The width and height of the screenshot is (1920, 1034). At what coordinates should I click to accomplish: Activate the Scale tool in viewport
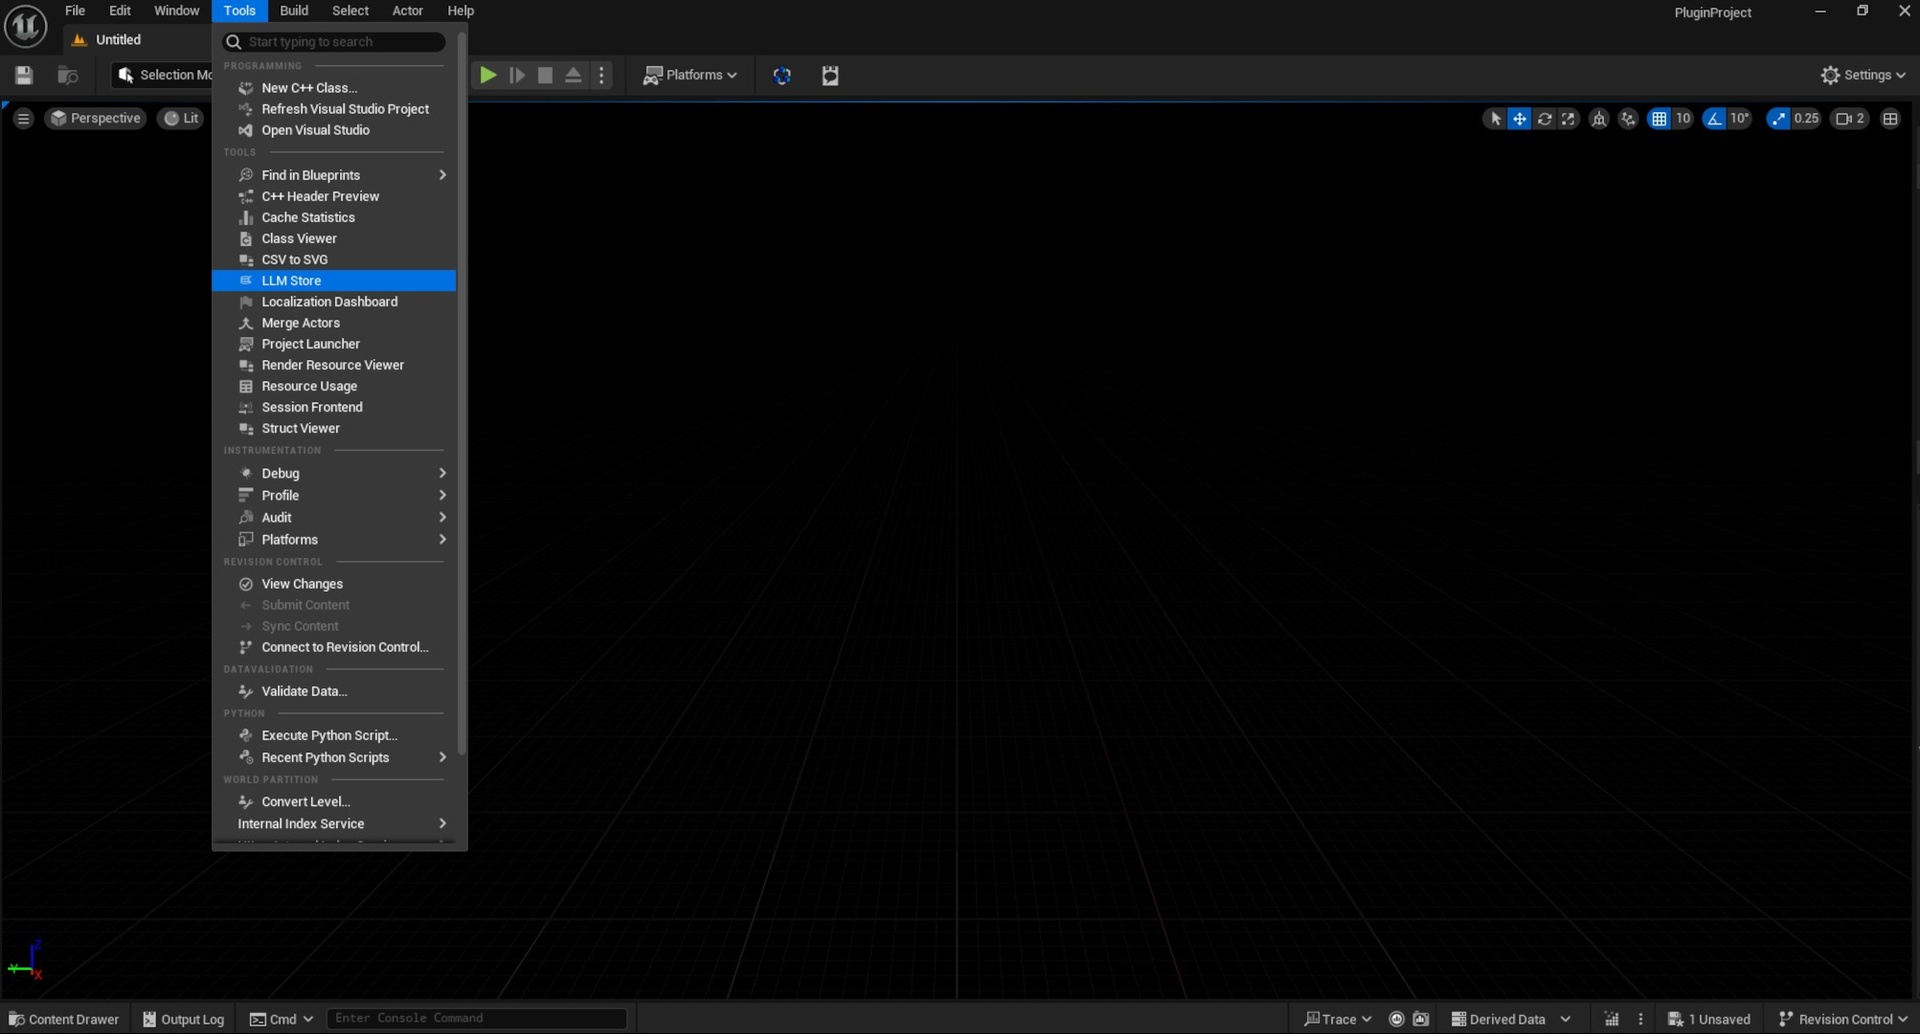tap(1568, 118)
